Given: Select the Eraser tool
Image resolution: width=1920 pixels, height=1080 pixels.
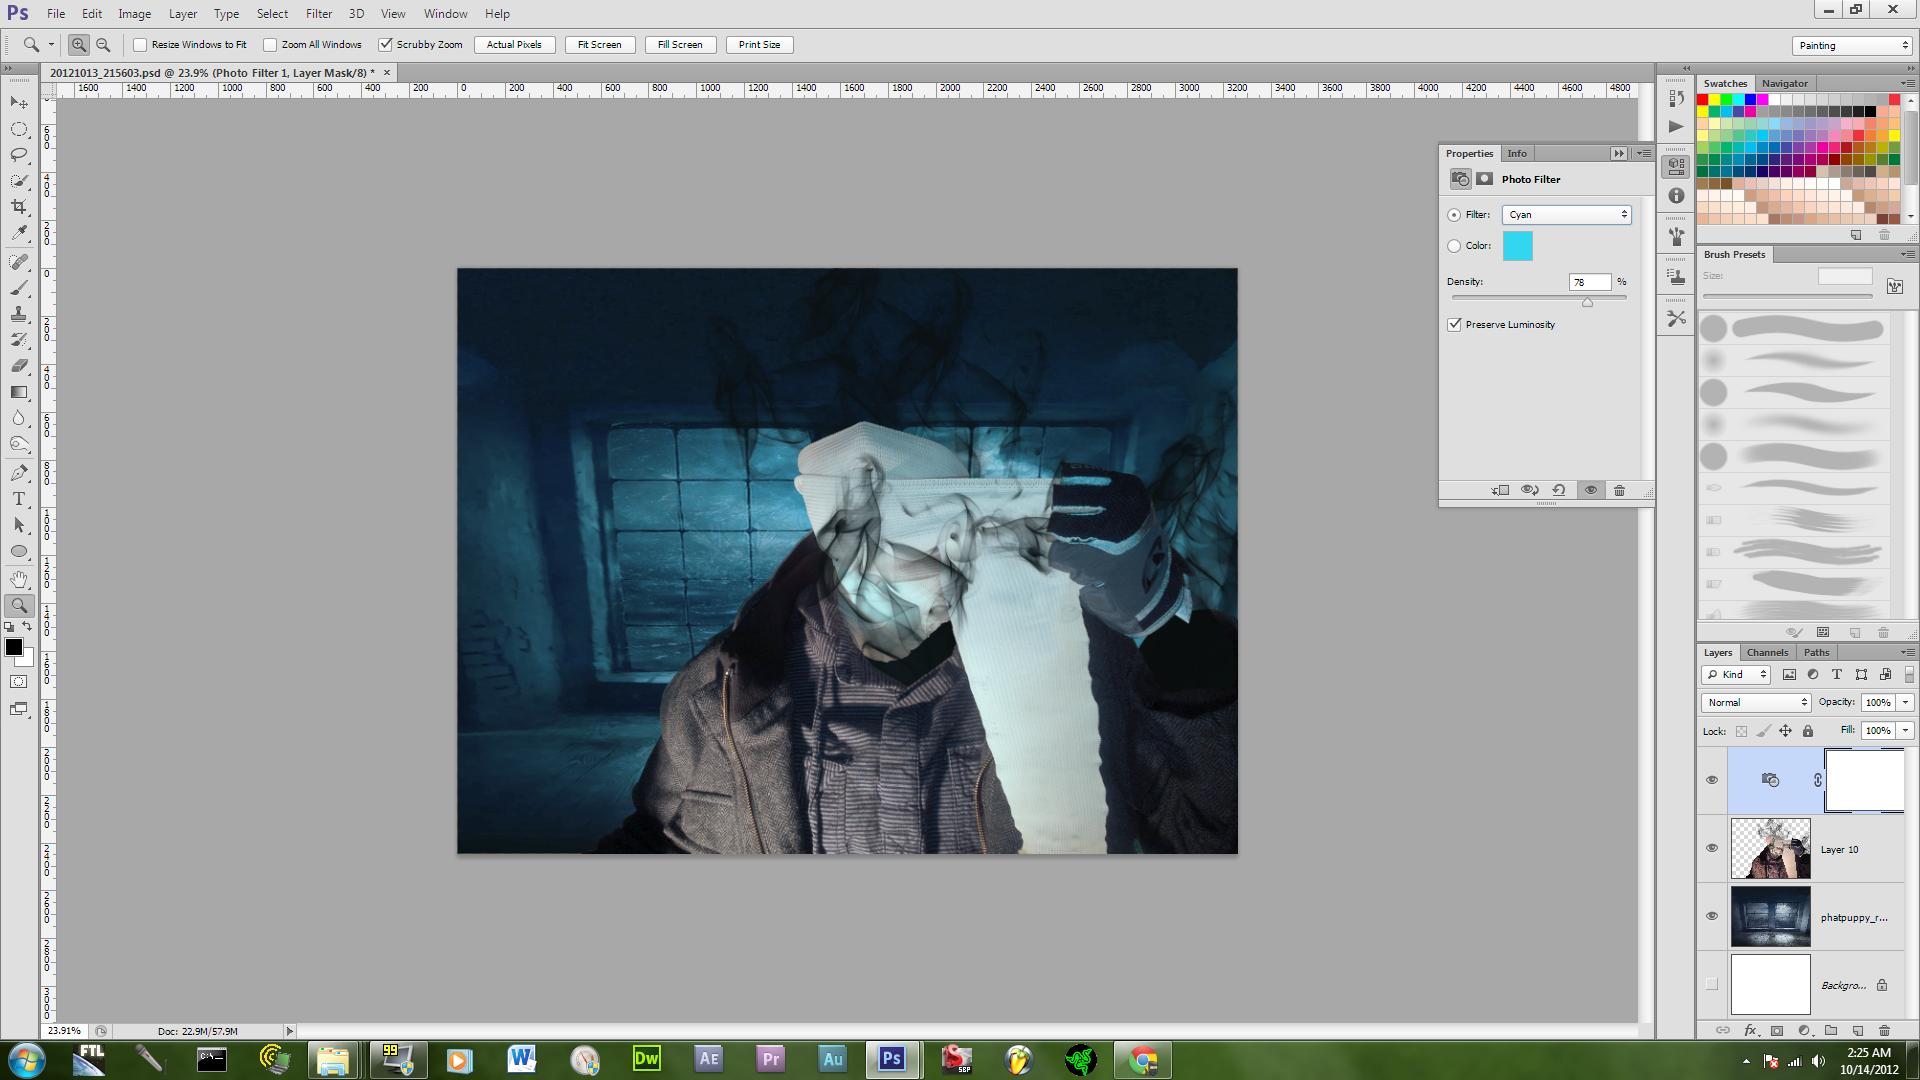Looking at the screenshot, I should [19, 366].
